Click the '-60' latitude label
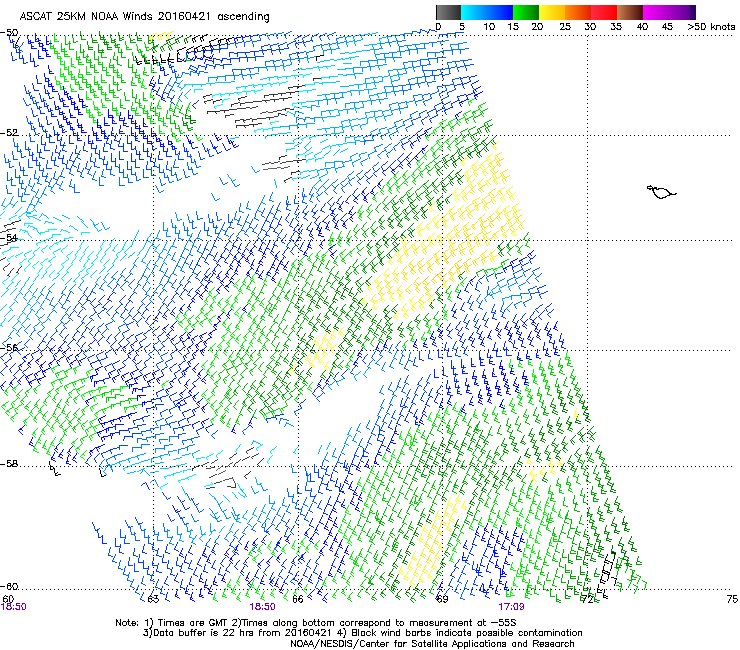The height and width of the screenshot is (650, 740). click(x=9, y=586)
